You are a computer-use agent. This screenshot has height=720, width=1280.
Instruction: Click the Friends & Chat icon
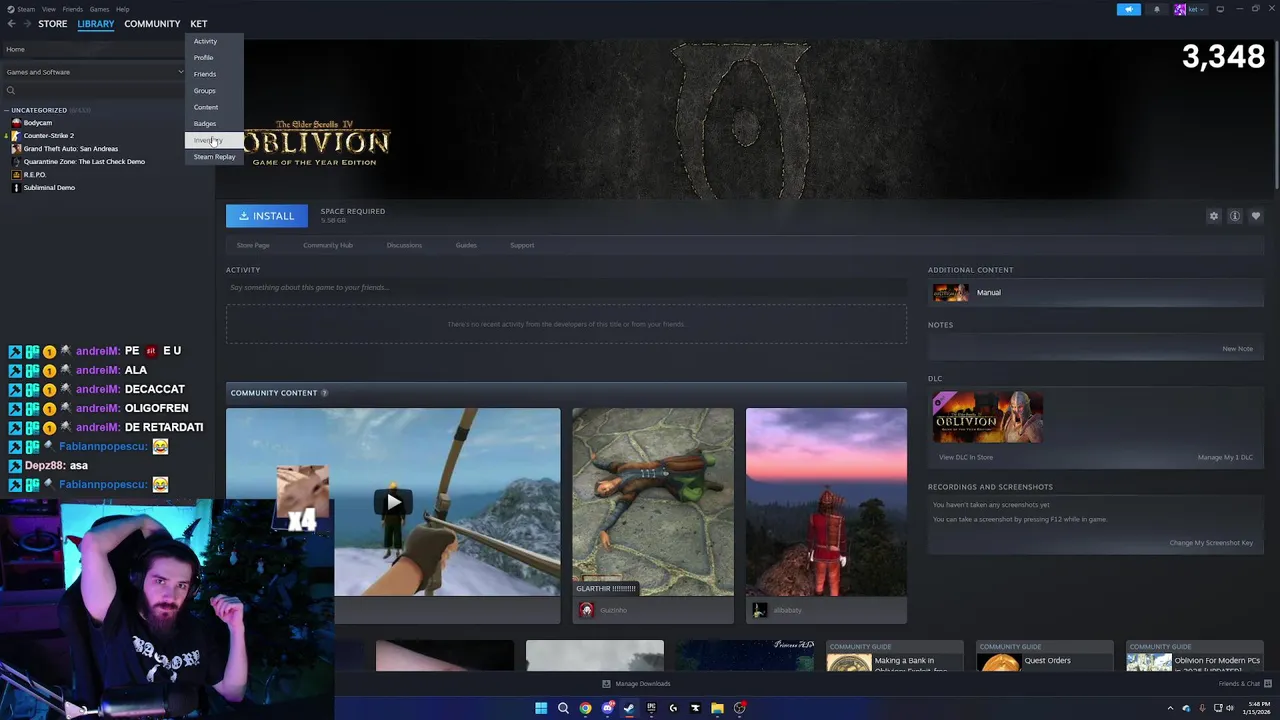[1266, 684]
